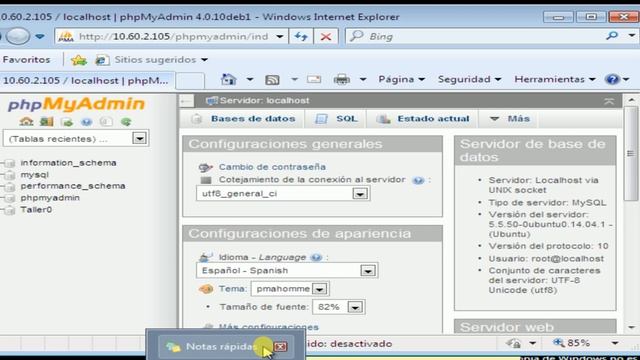Open the zoom level 85% dropdown arrow
Viewport: 640px width, 360px height.
click(615, 343)
